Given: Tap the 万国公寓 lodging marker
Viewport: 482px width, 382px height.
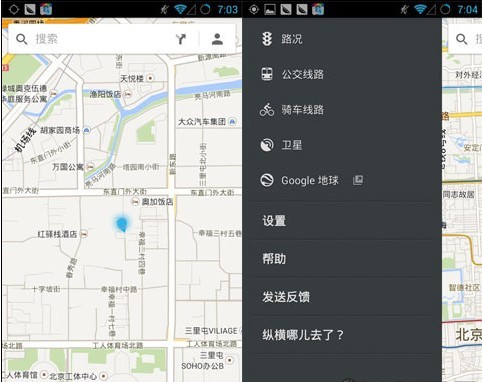Looking at the screenshot, I should 90,167.
